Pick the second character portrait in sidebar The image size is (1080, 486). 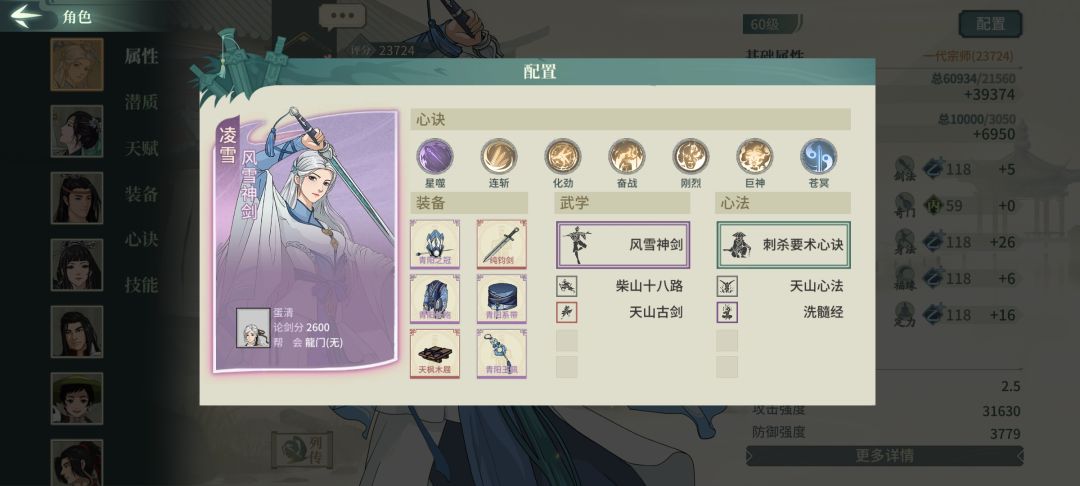(x=76, y=131)
